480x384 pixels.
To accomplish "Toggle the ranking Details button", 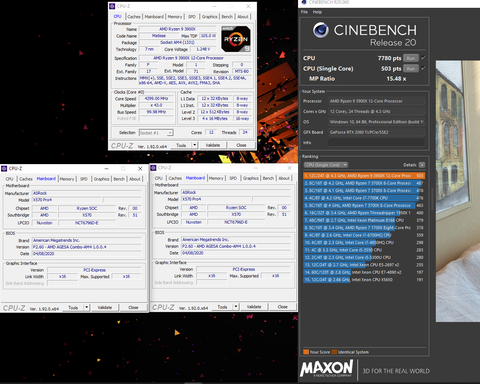I will click(x=422, y=165).
